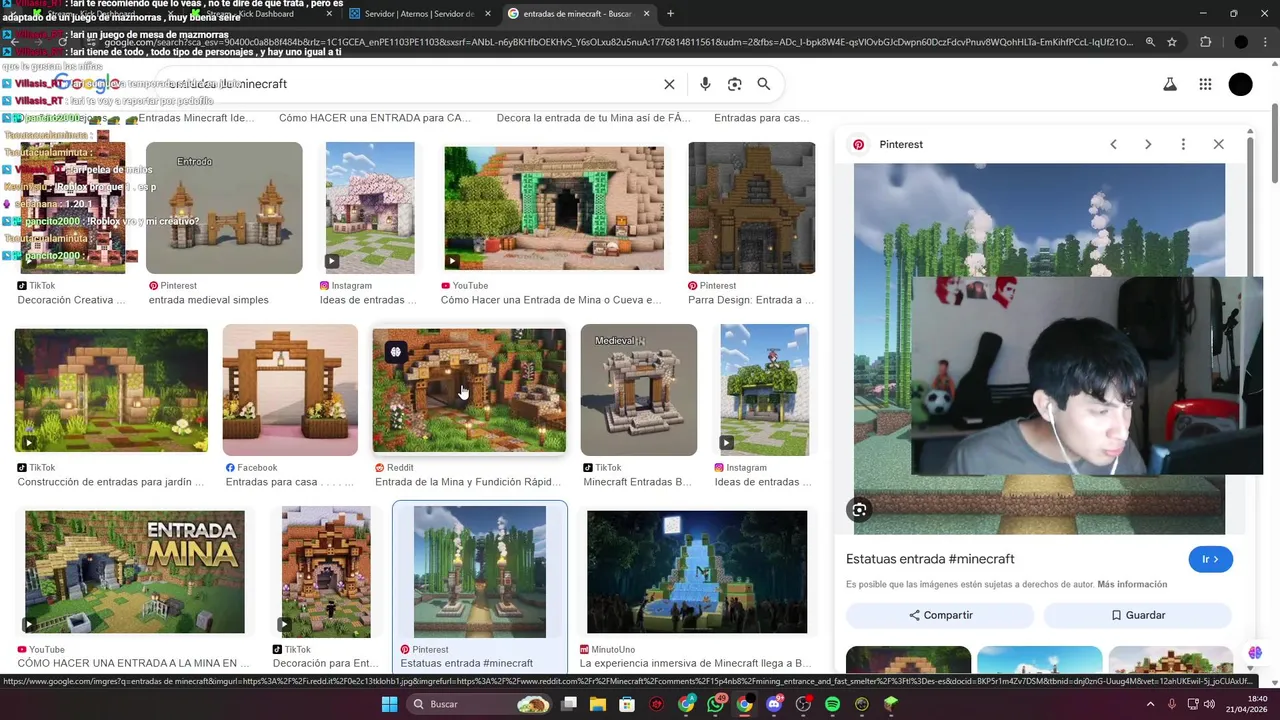This screenshot has width=1280, height=720.
Task: Open the 'Más información' link
Action: click(x=1132, y=584)
